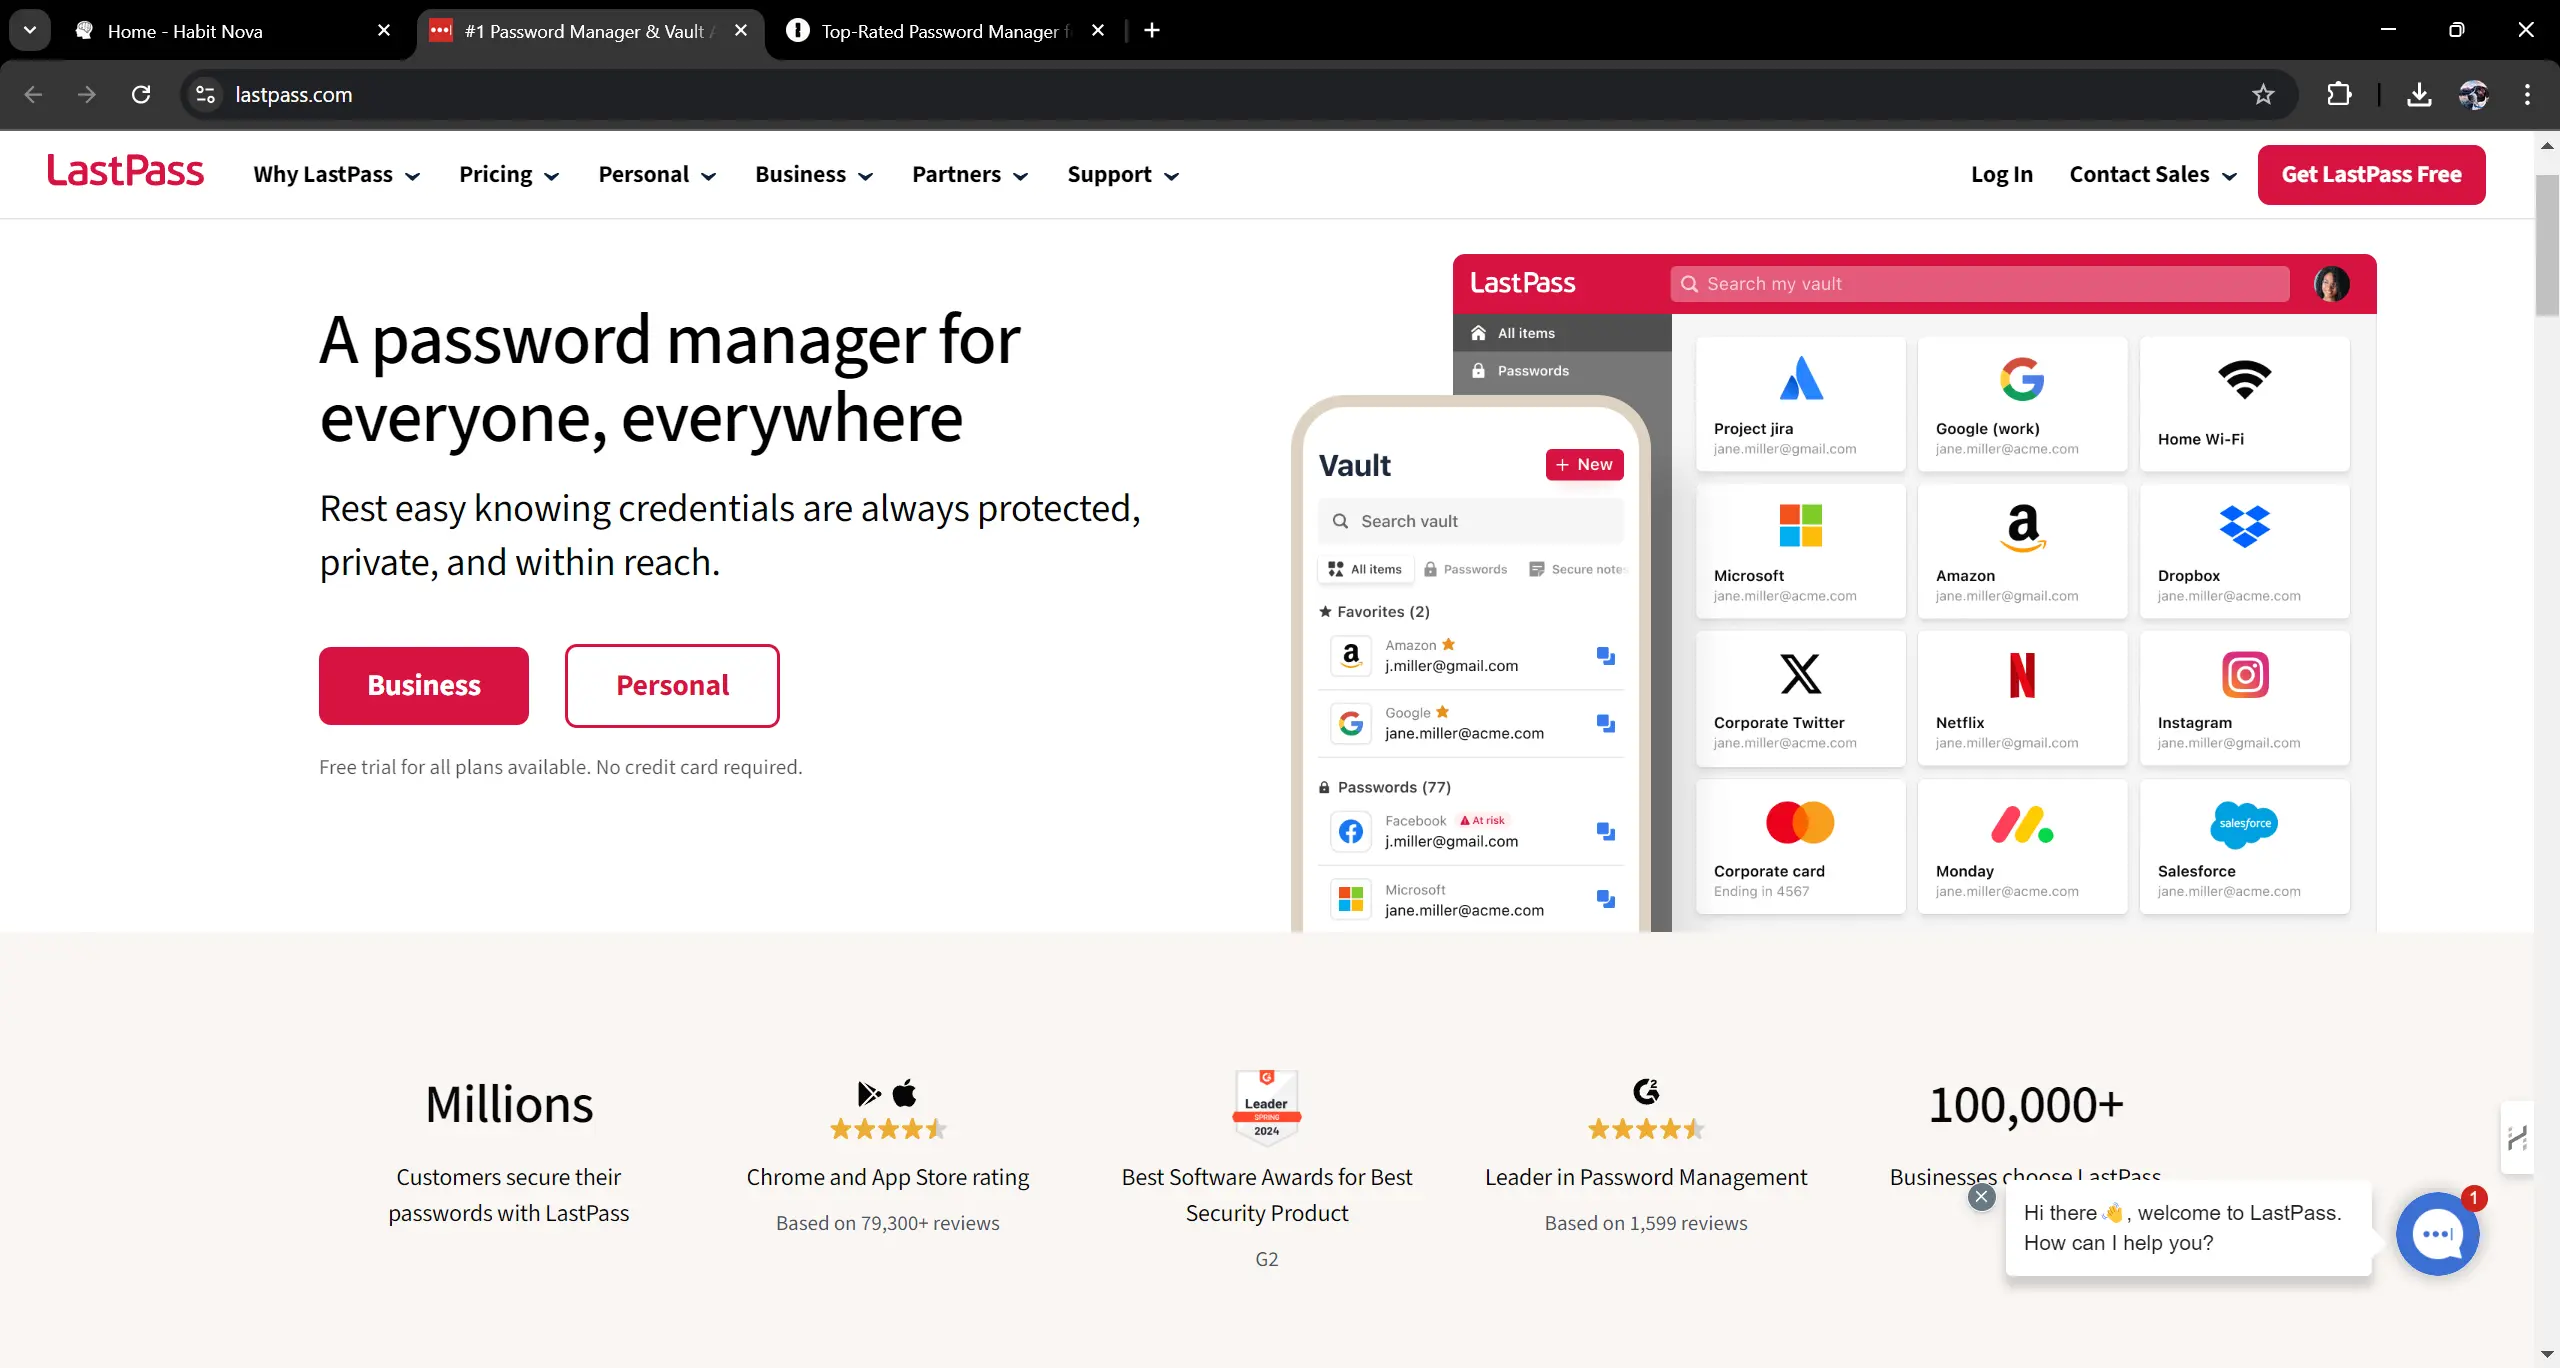Click the Passwords (77) section heading
This screenshot has width=2560, height=1368.
(1384, 788)
